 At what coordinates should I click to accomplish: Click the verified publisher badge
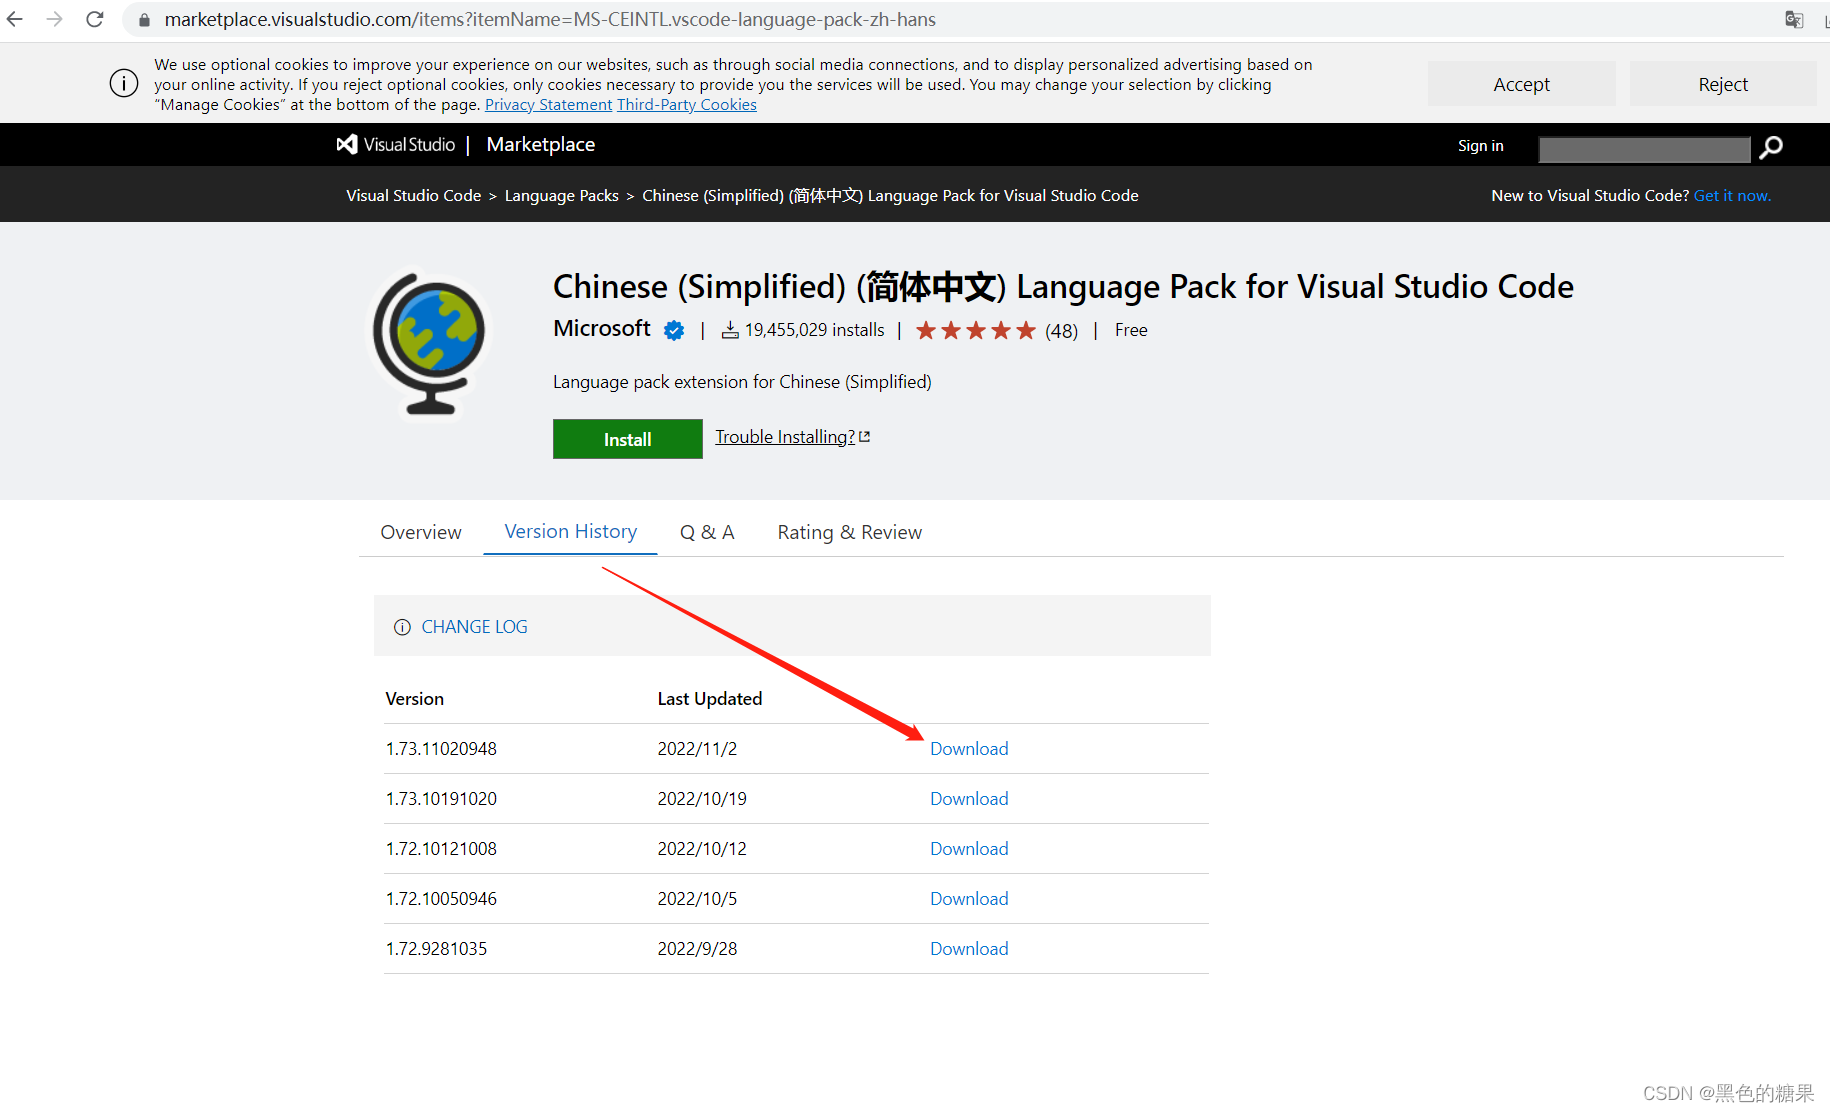[x=675, y=330]
